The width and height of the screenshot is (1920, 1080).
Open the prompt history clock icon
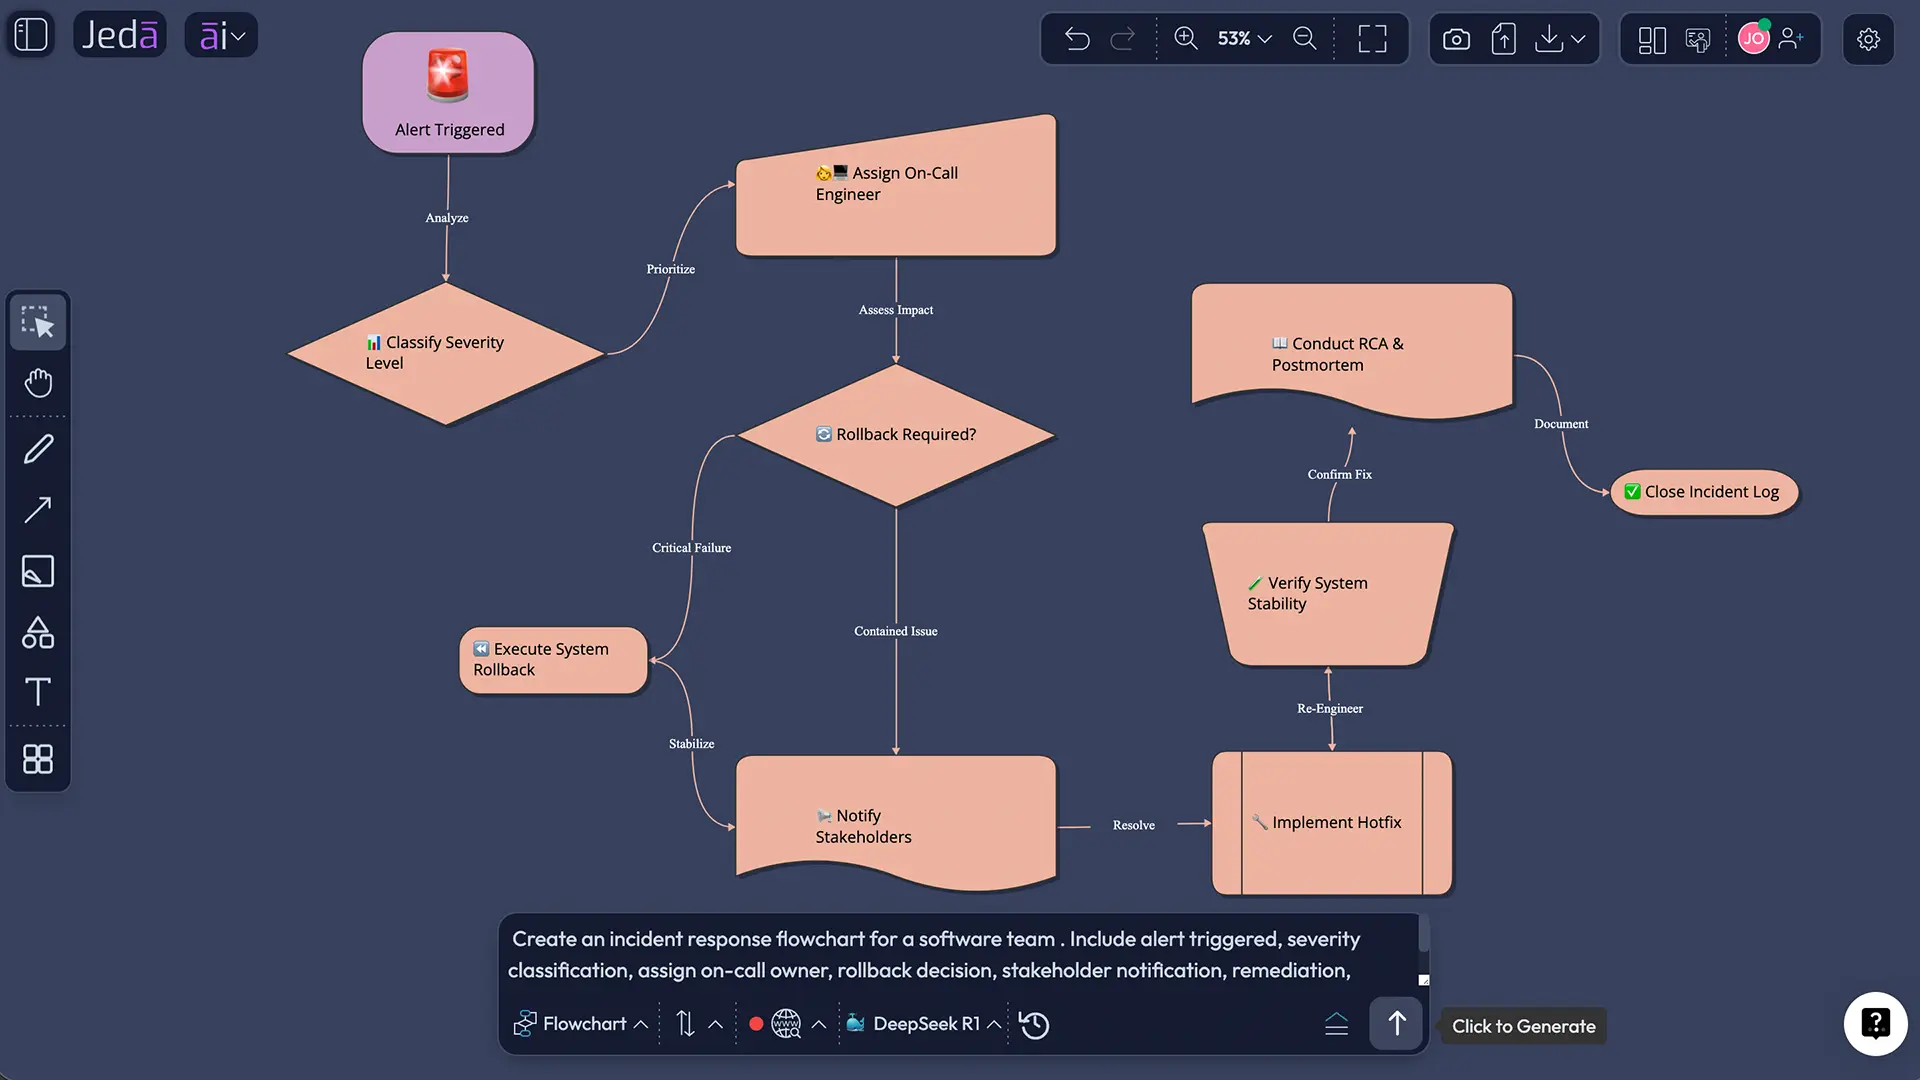coord(1034,1025)
